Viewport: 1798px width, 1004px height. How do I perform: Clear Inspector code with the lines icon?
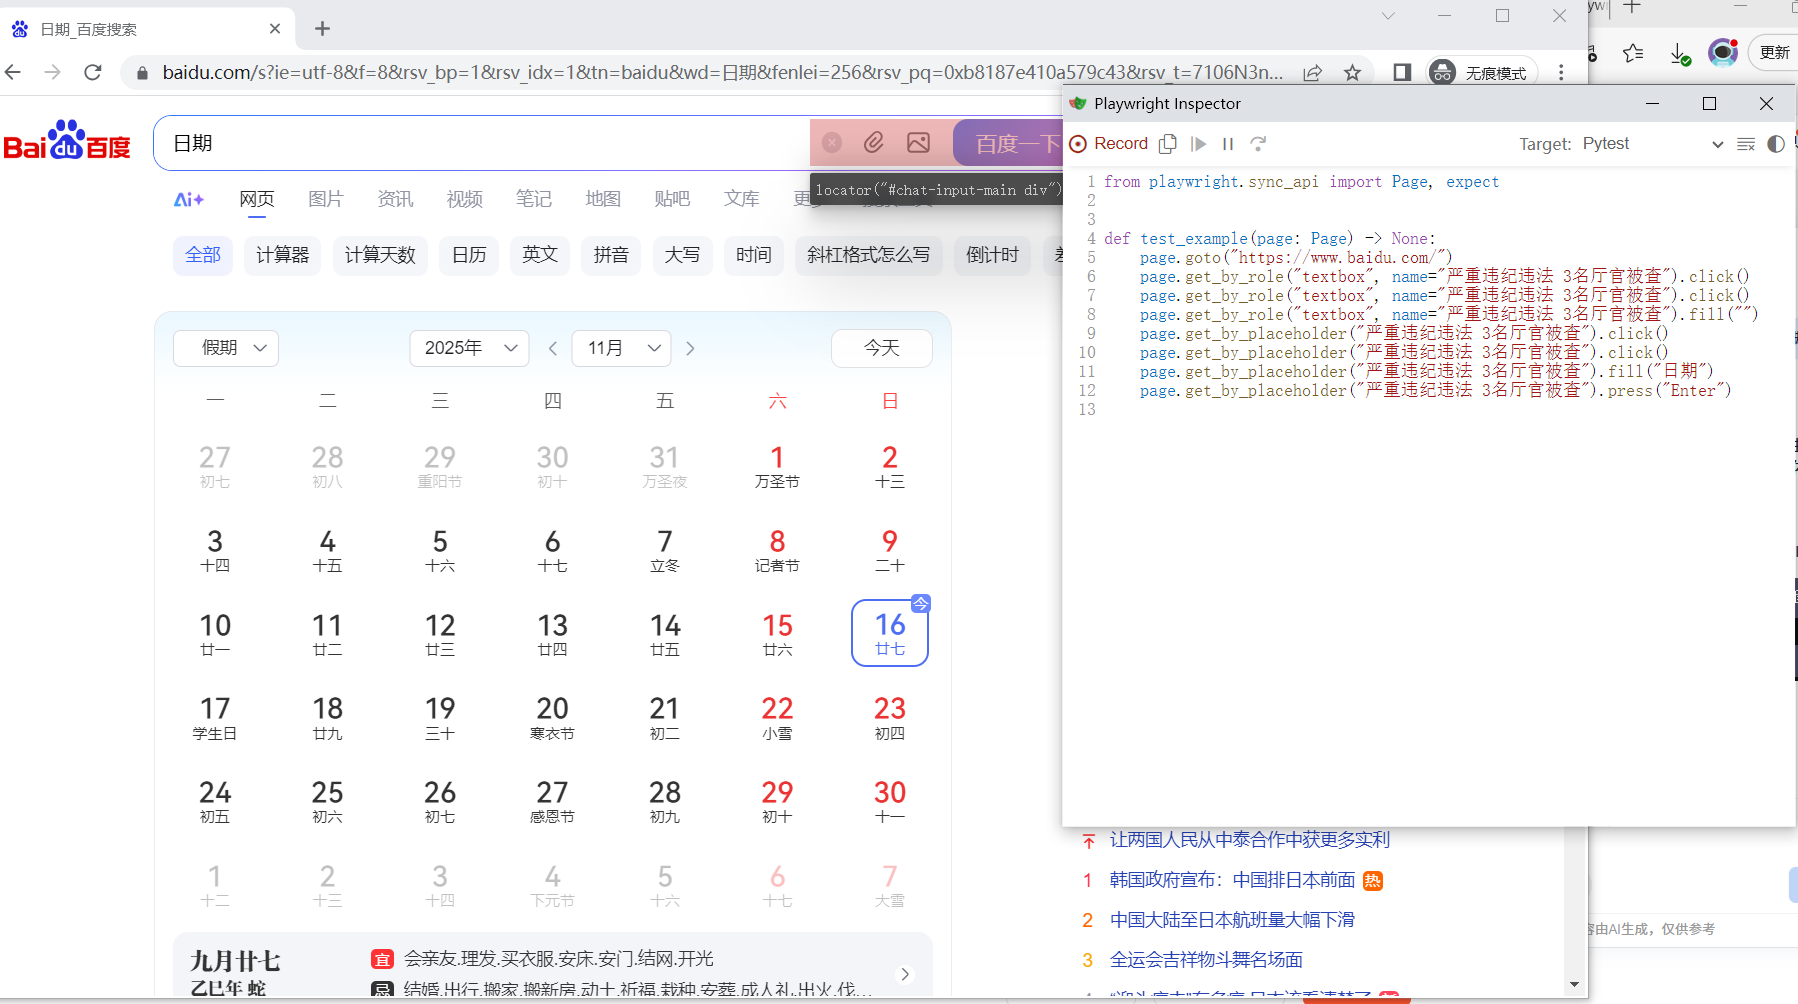click(1746, 143)
